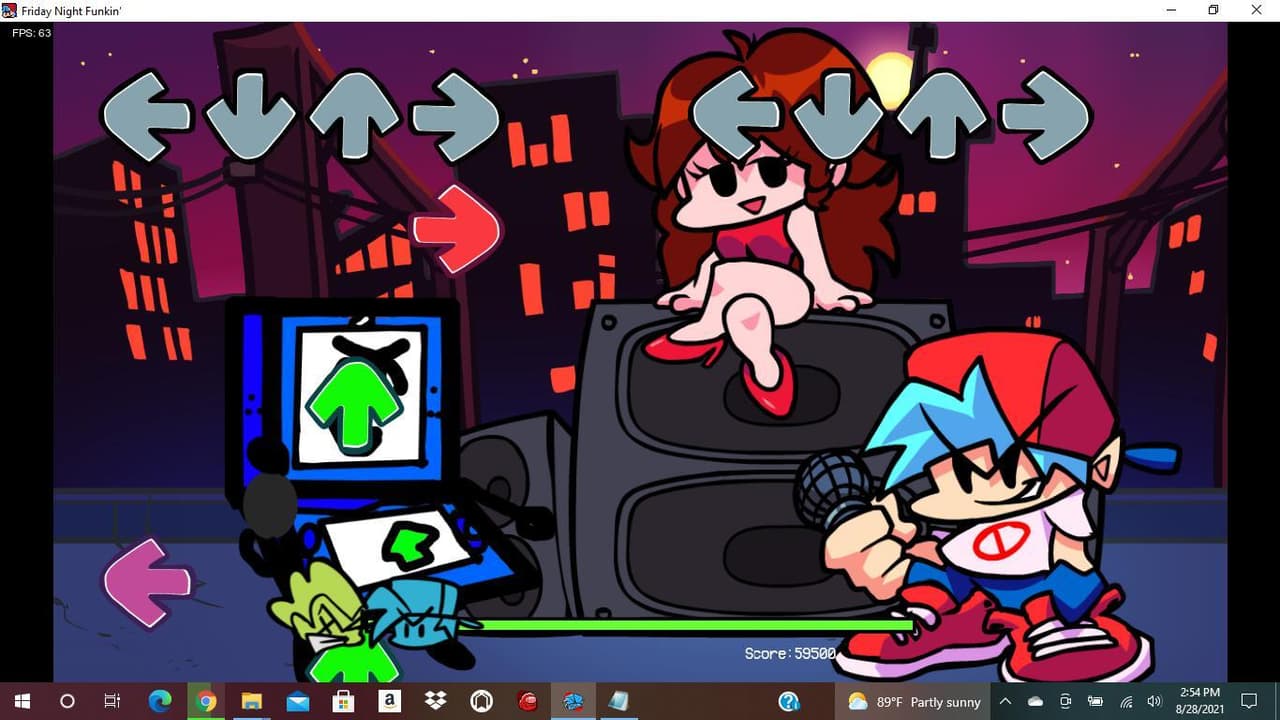Click the player's gray right arrow receptor
1280x720 pixels.
click(x=1045, y=116)
